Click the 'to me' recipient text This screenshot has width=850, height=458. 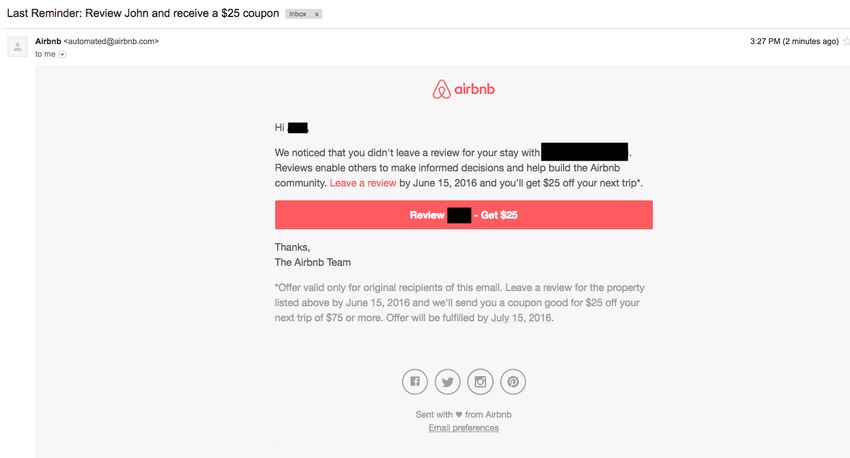[45, 54]
